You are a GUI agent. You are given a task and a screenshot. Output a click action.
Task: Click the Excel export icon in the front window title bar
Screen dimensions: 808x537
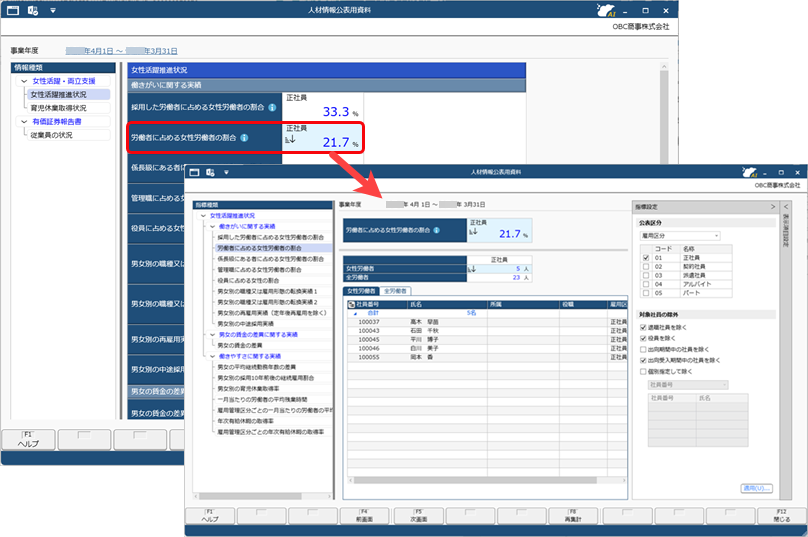210,172
